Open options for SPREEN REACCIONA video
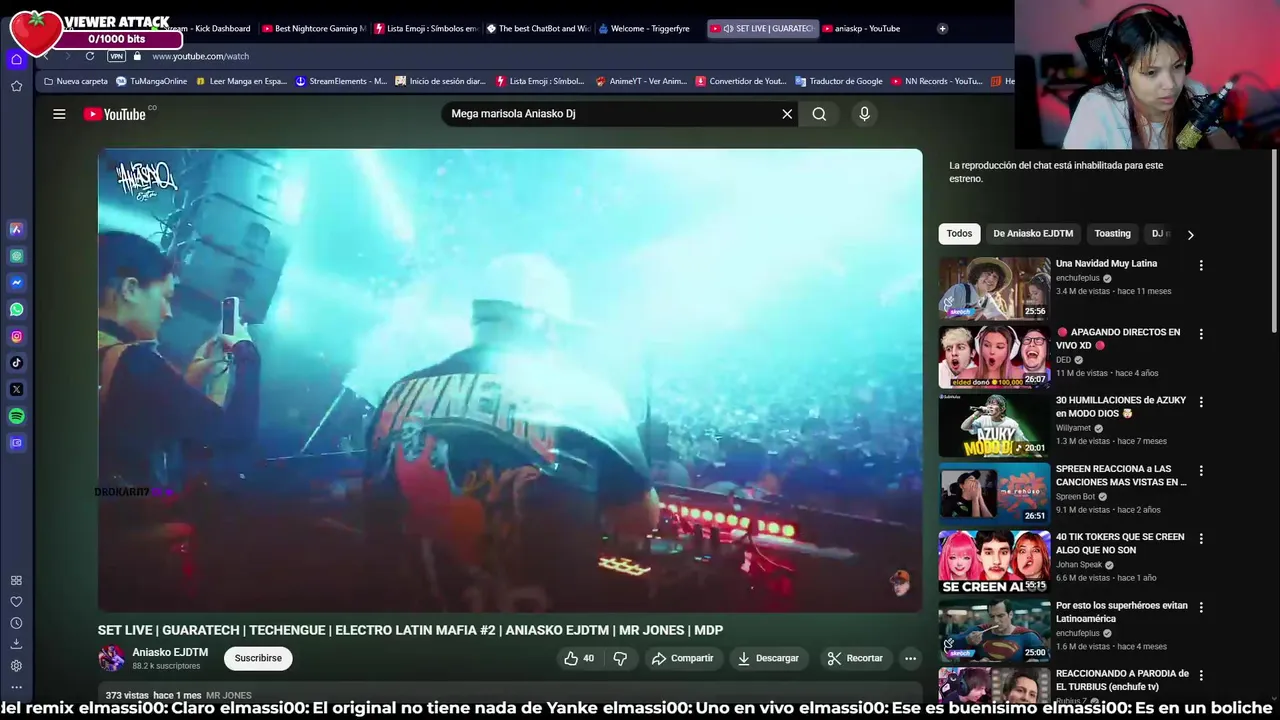This screenshot has width=1280, height=720. (1201, 470)
